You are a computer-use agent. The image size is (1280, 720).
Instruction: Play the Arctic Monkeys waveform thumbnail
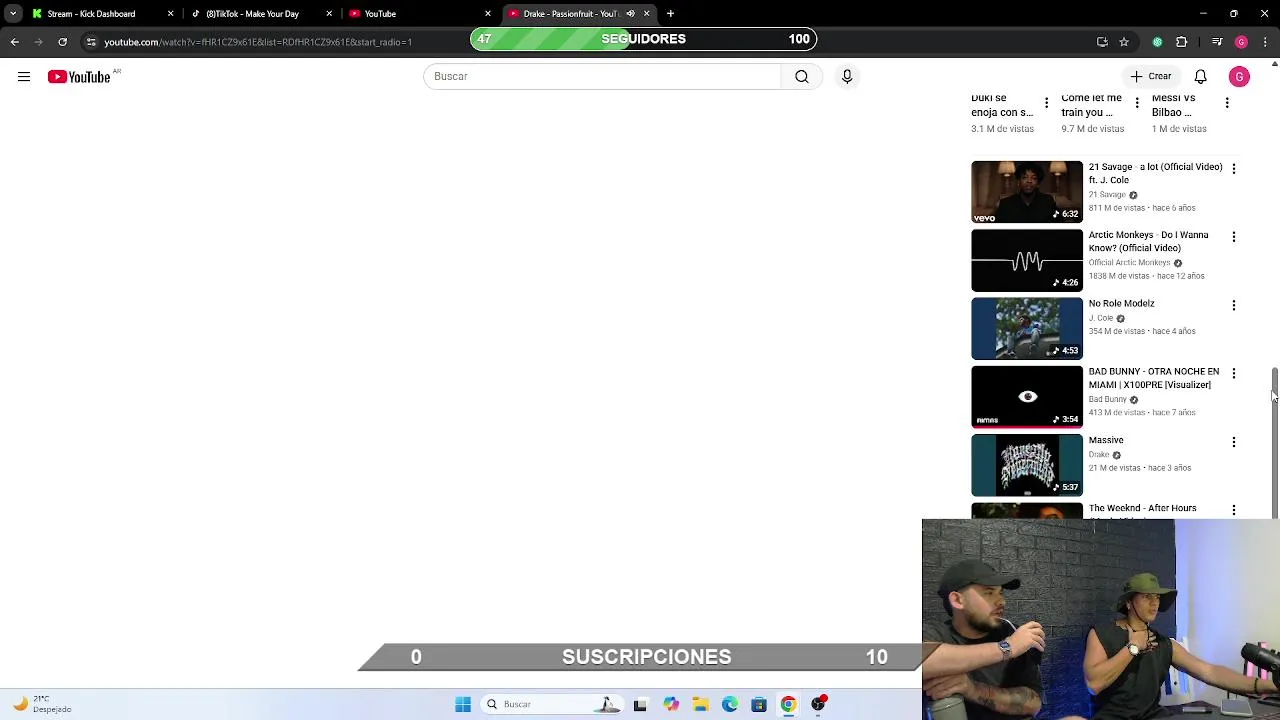click(1027, 260)
